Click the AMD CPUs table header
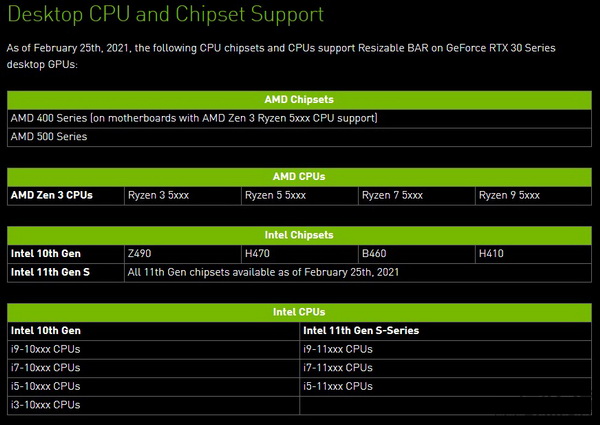 point(299,177)
